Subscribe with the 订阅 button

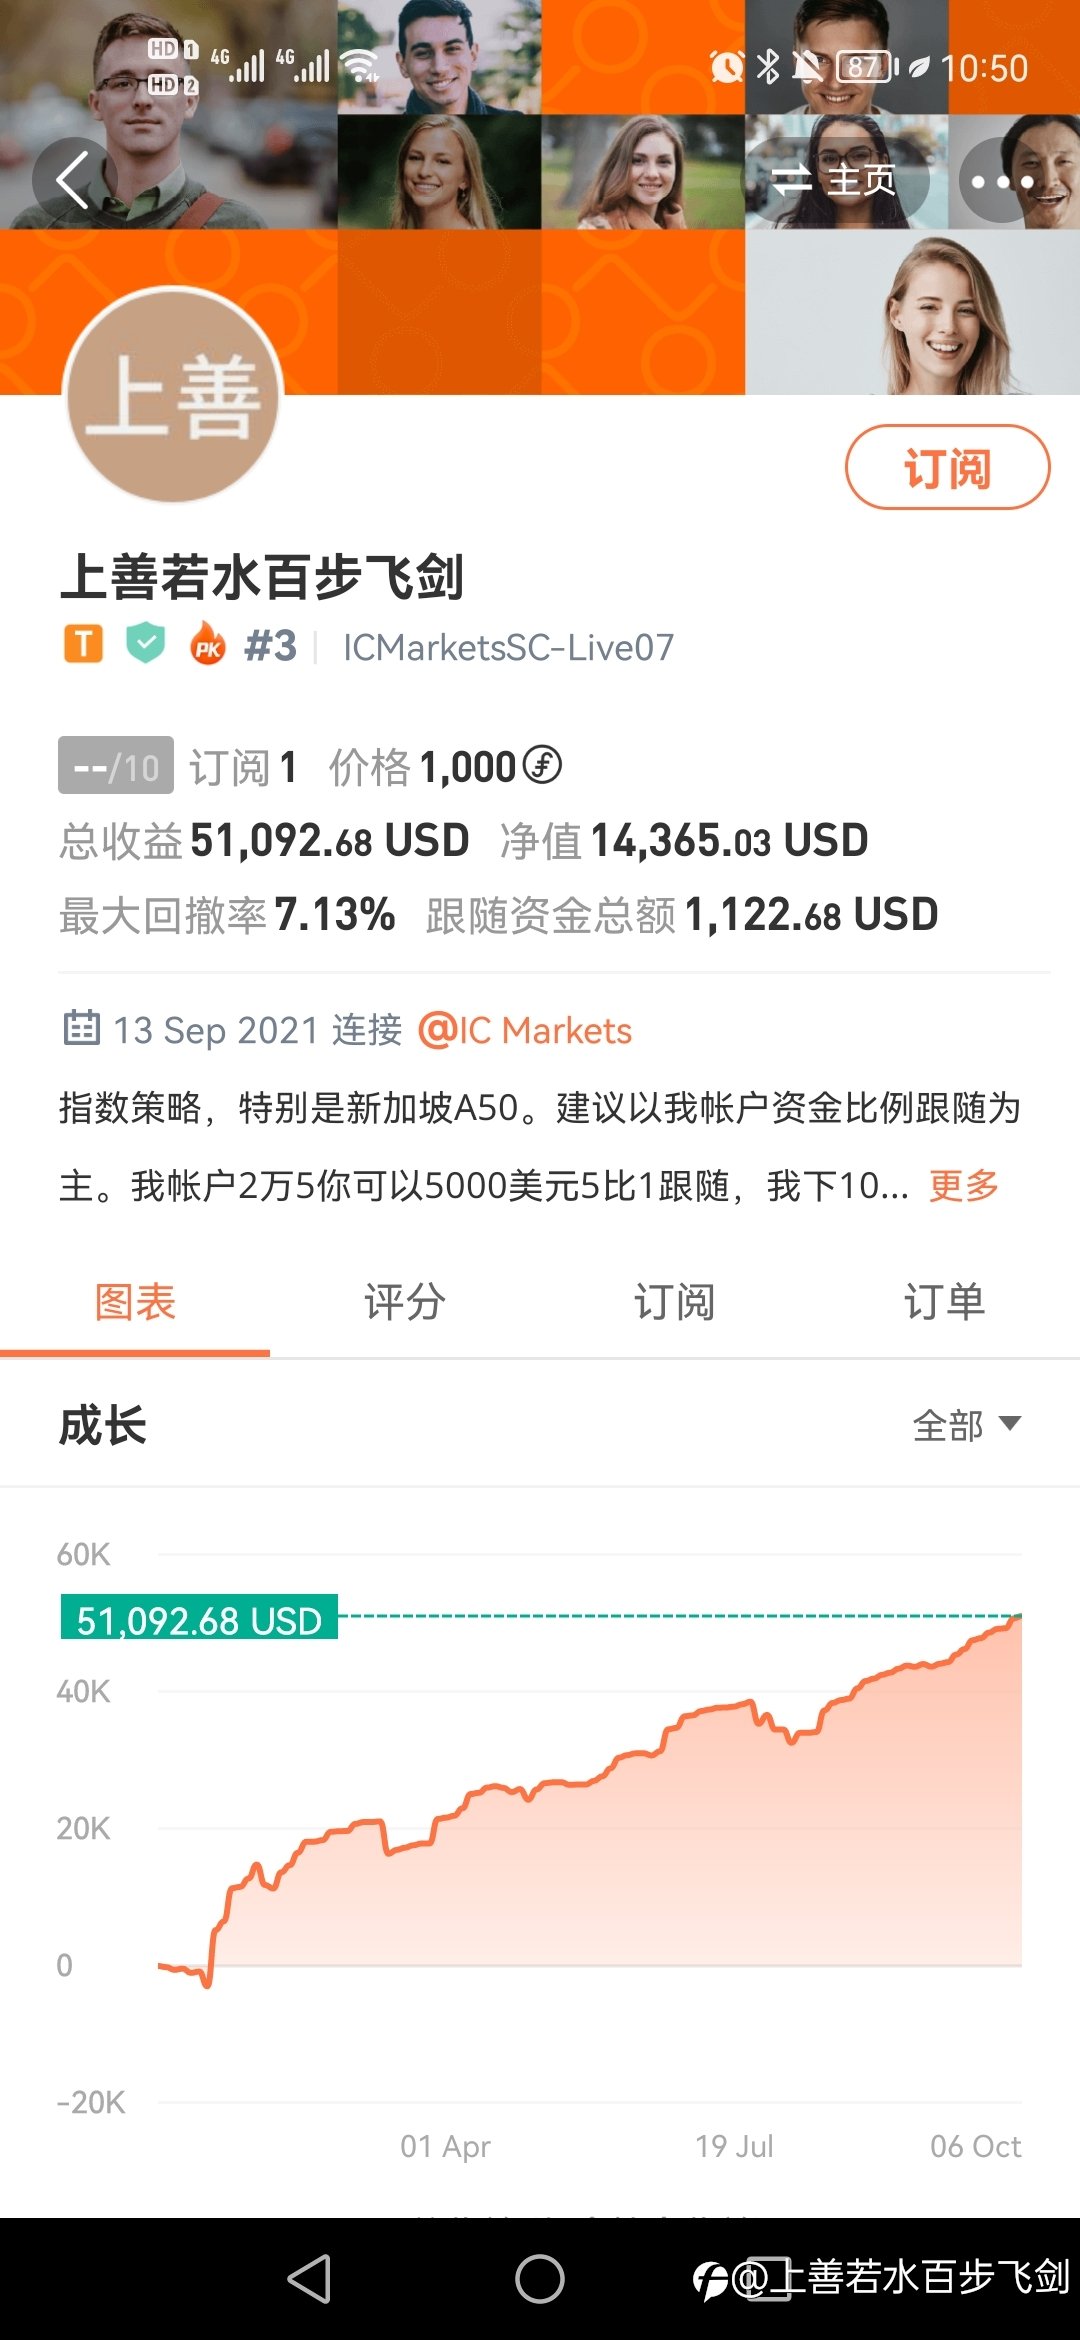point(947,468)
